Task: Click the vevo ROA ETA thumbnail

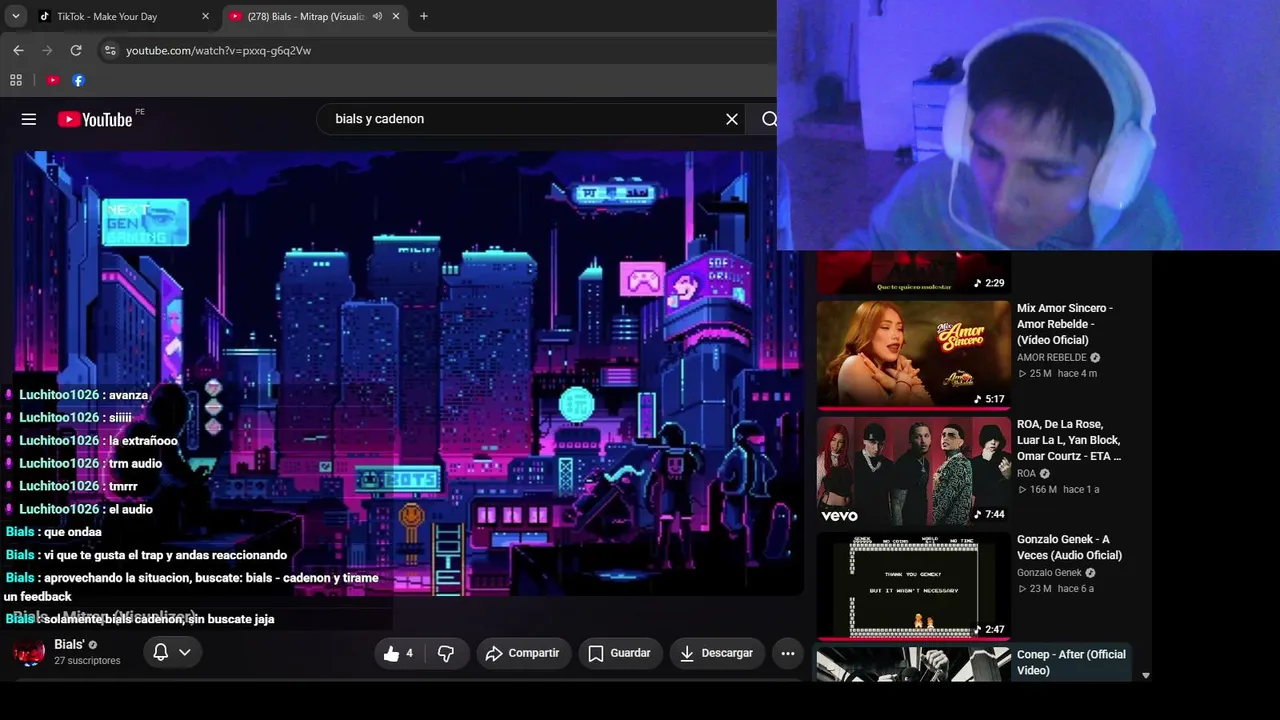Action: [913, 470]
